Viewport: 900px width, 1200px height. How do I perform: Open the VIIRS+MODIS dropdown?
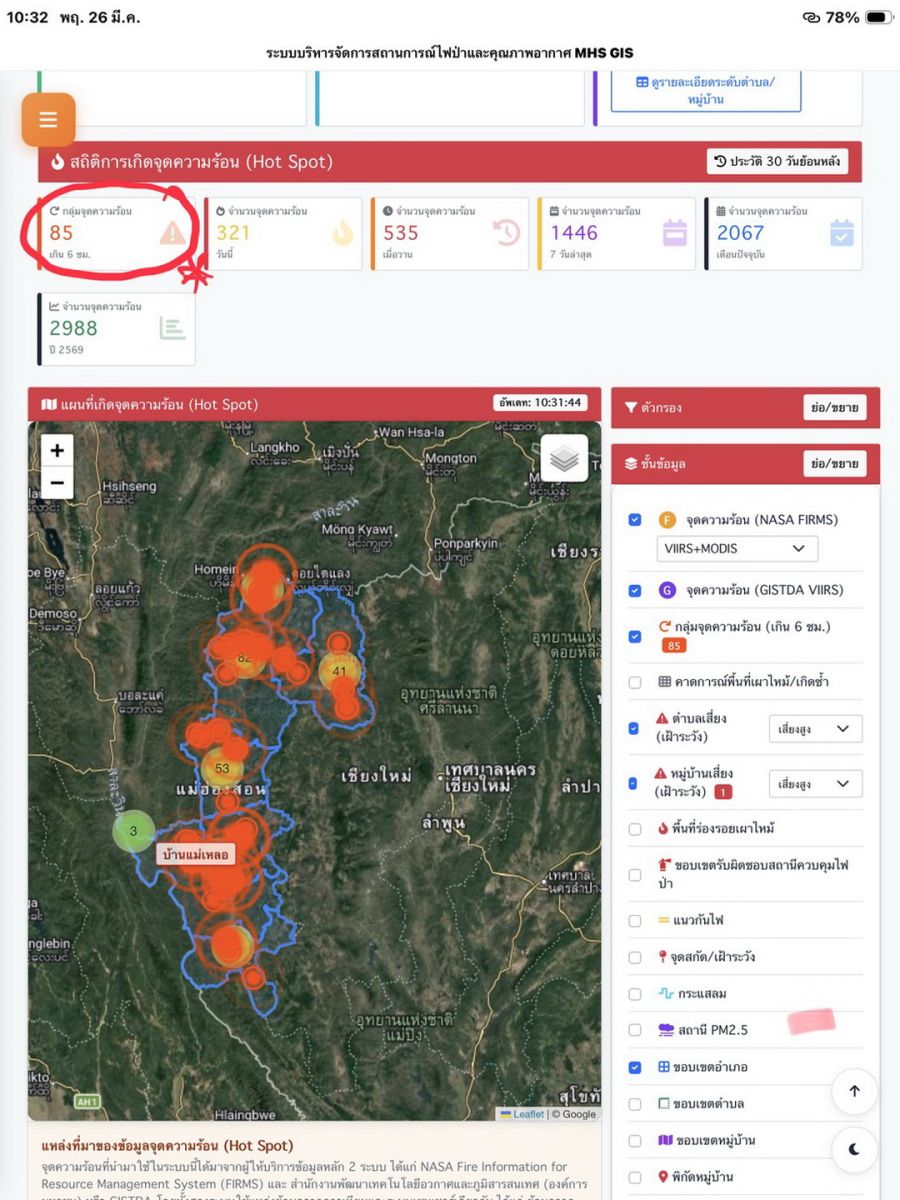736,549
